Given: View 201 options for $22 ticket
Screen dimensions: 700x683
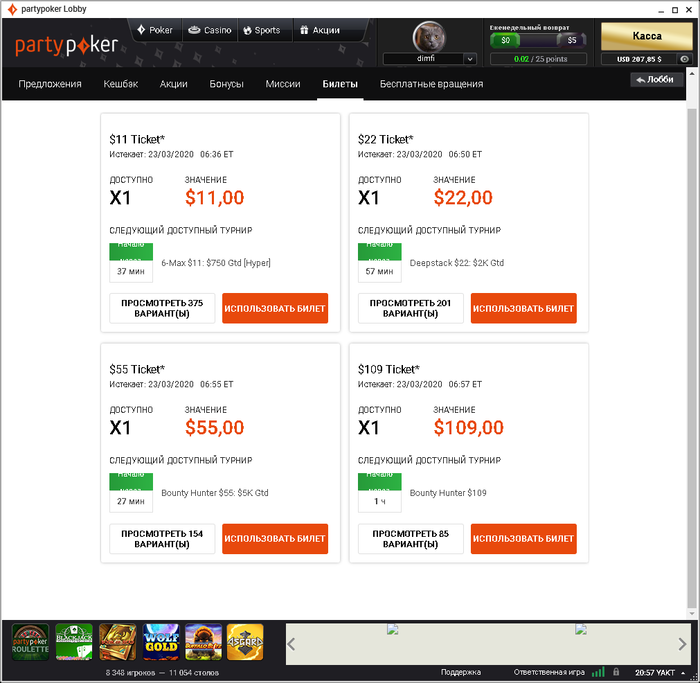Looking at the screenshot, I should (x=410, y=308).
